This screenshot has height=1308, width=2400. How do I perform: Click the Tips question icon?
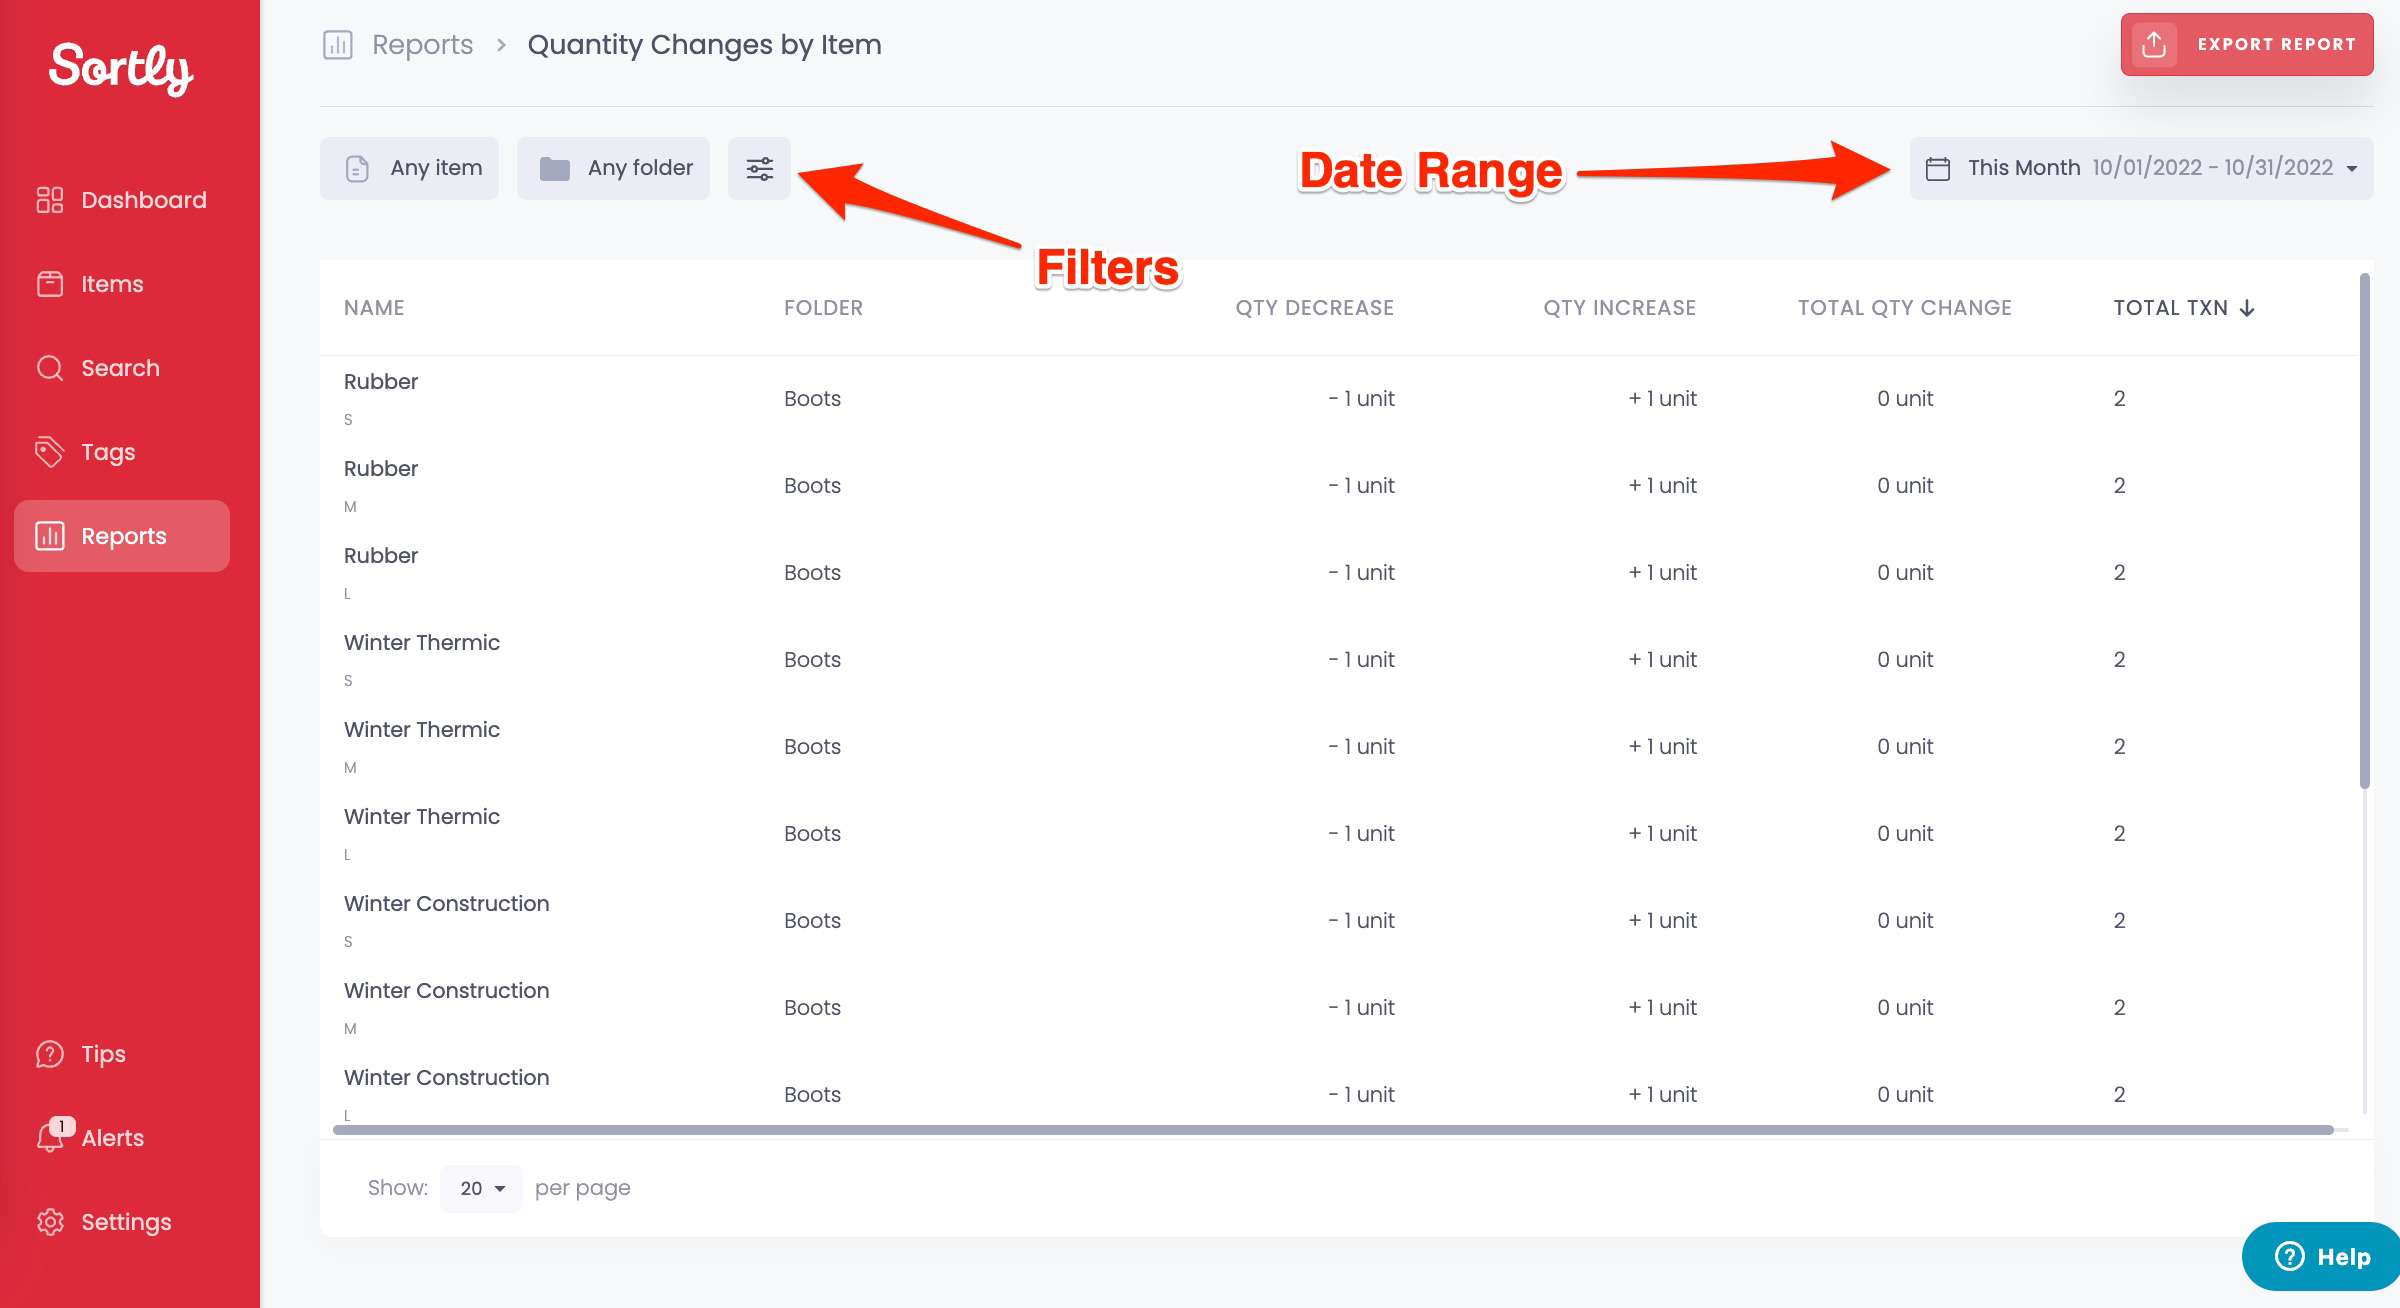pyautogui.click(x=50, y=1054)
